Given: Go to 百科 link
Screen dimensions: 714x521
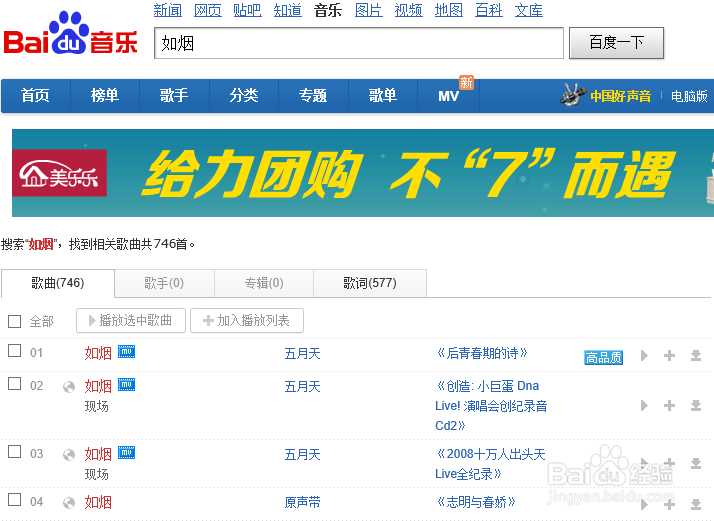Looking at the screenshot, I should [489, 10].
